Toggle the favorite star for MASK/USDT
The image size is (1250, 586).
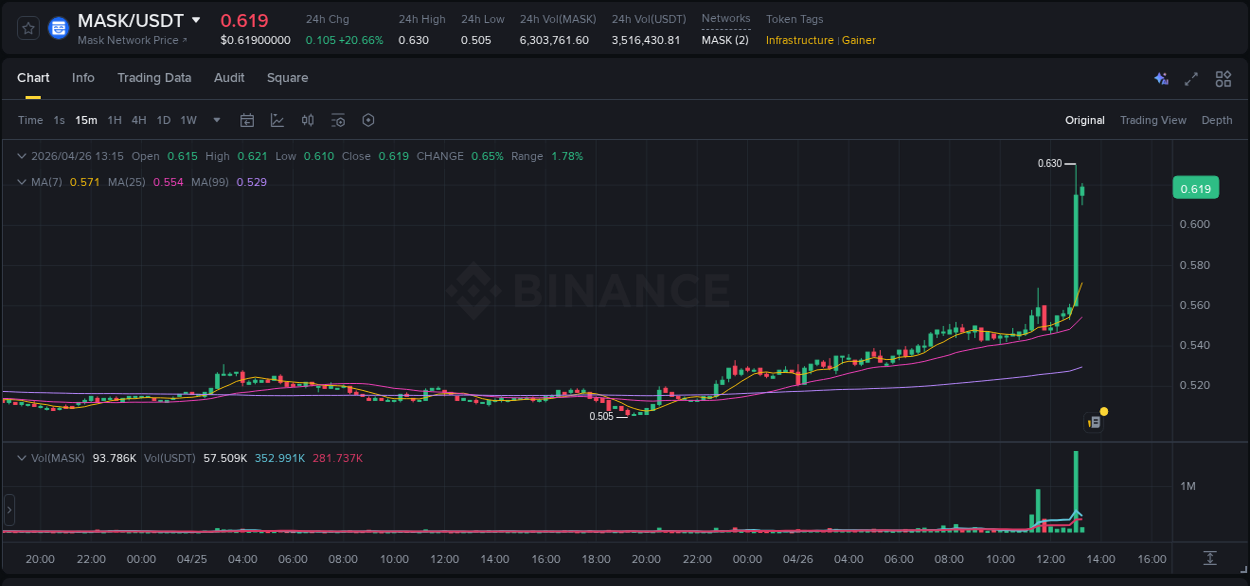click(x=27, y=27)
